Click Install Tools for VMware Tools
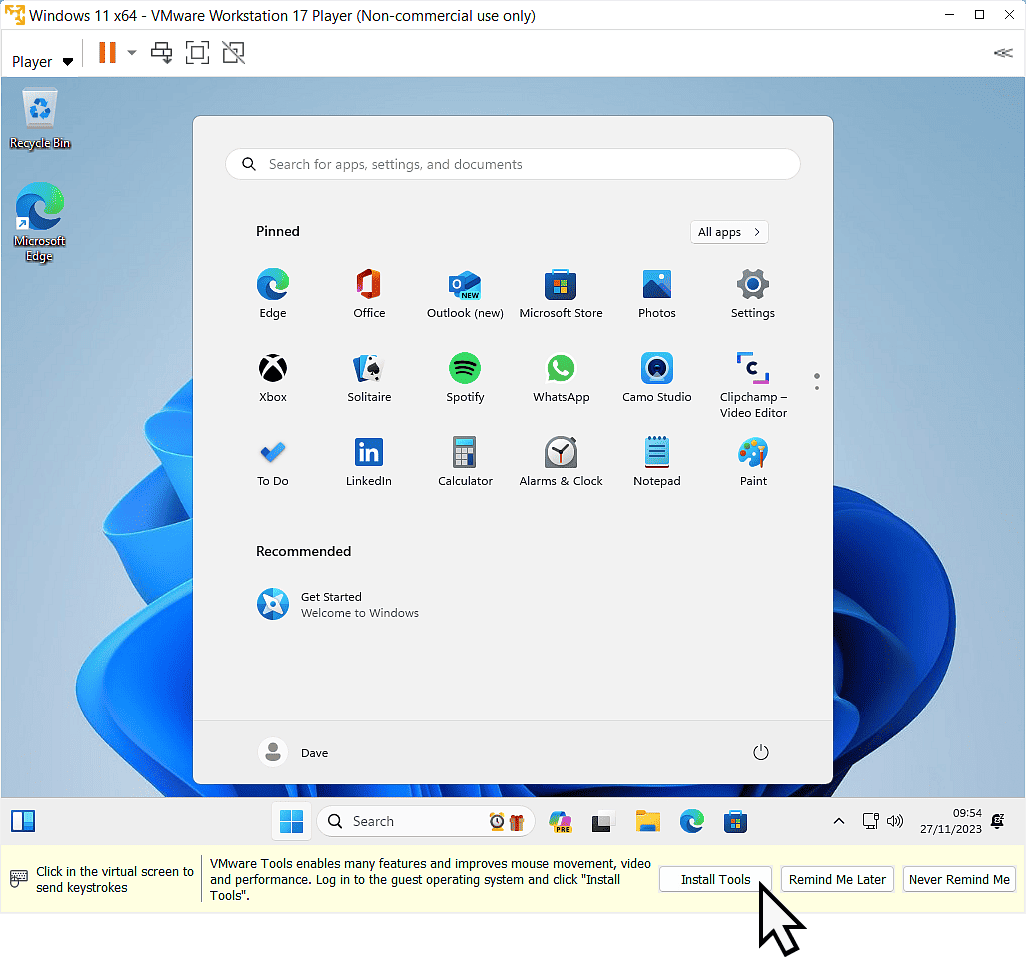The width and height of the screenshot is (1026, 957). pos(714,879)
